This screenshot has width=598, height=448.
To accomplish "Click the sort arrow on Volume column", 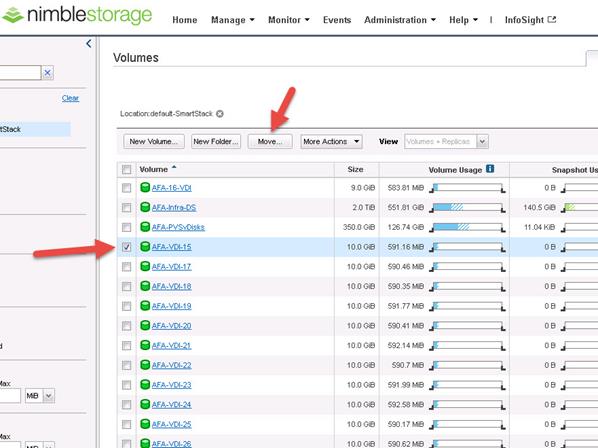I will tap(174, 167).
